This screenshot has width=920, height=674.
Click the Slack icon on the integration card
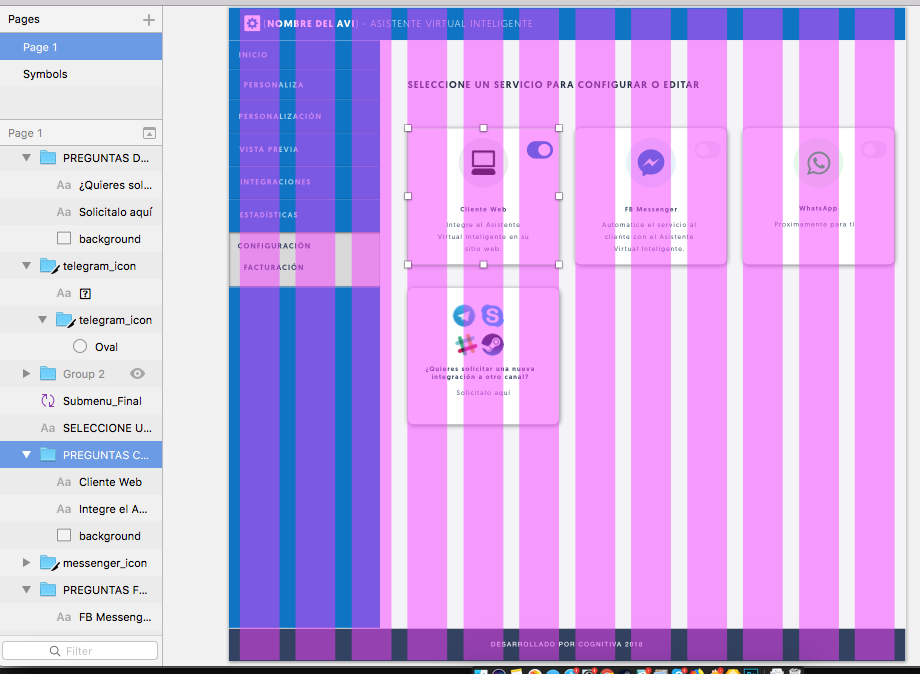(x=466, y=344)
